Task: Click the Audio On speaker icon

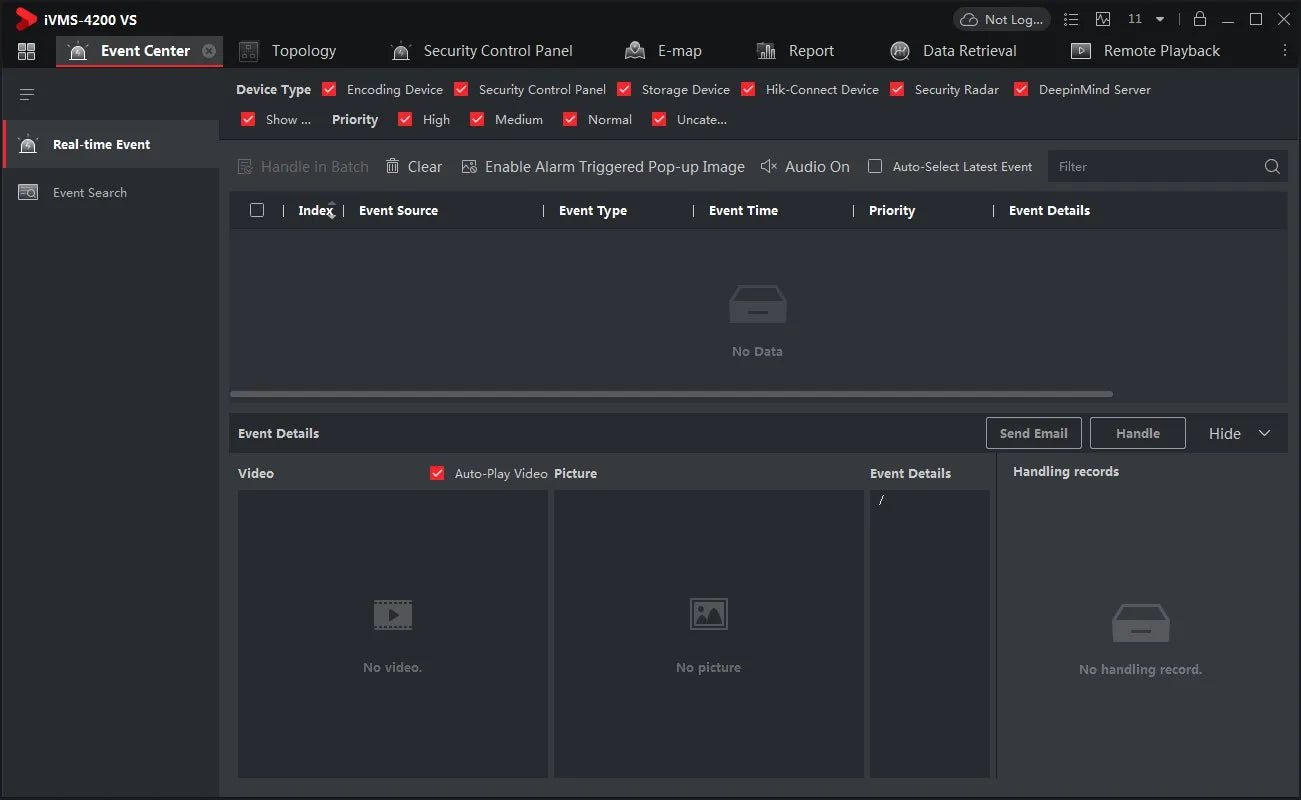Action: click(x=768, y=167)
